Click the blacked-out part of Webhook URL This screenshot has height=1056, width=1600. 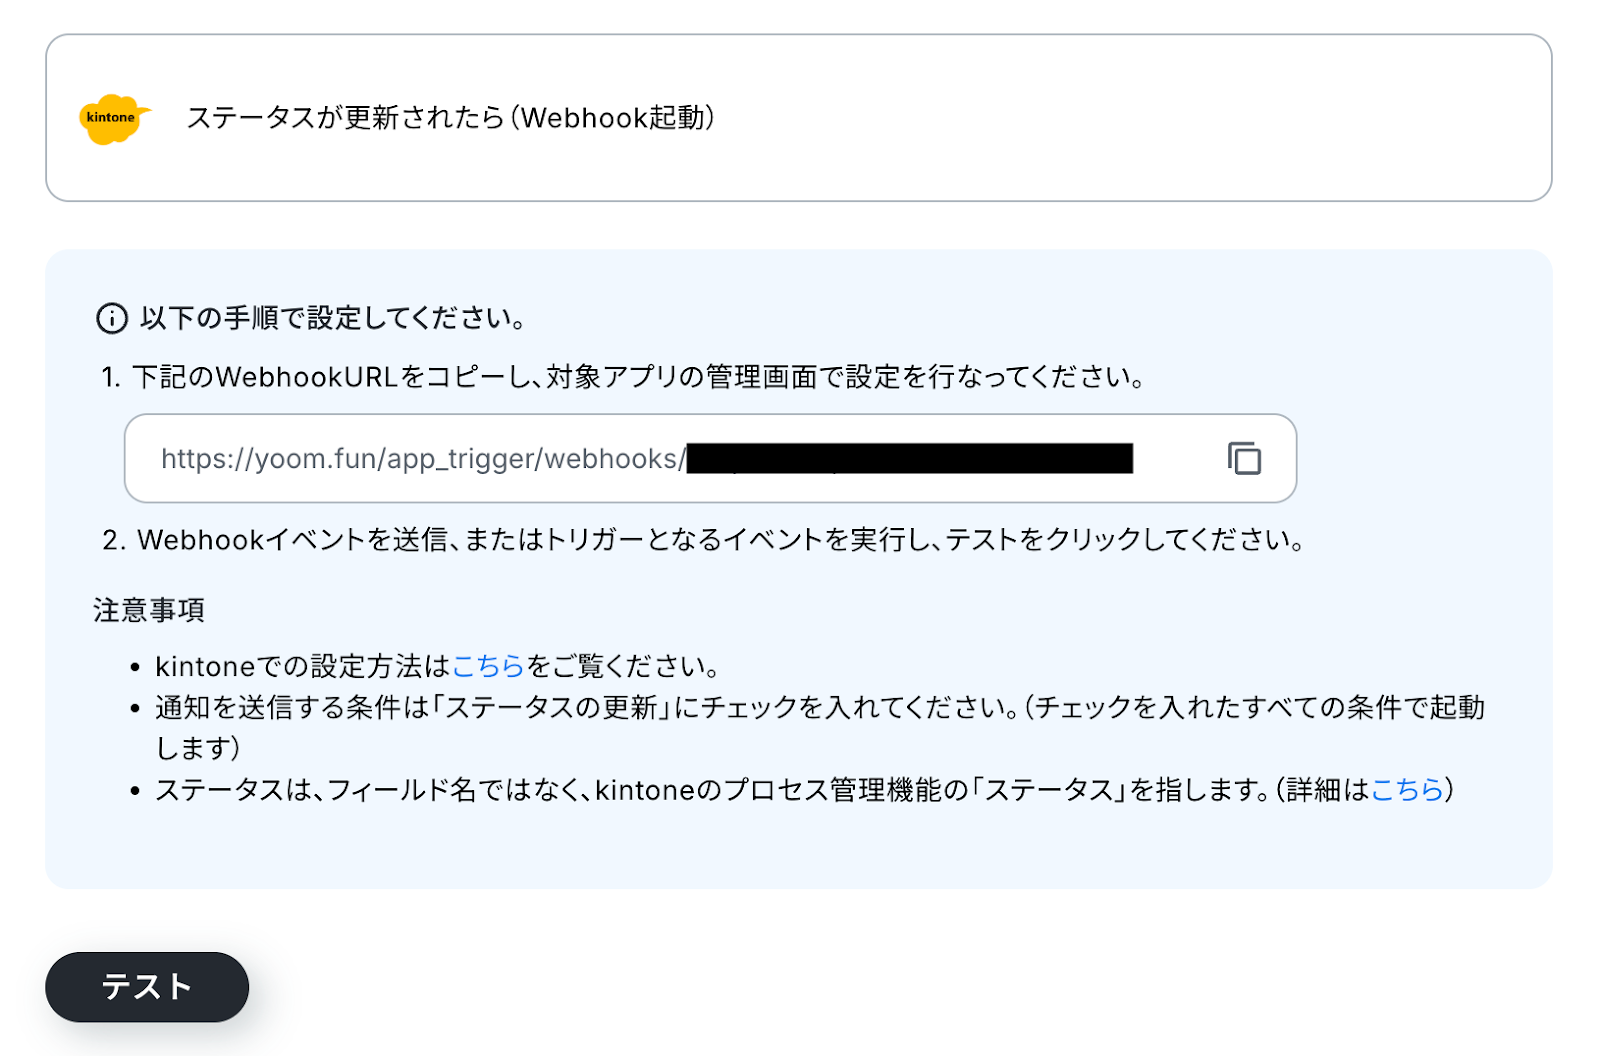click(909, 459)
